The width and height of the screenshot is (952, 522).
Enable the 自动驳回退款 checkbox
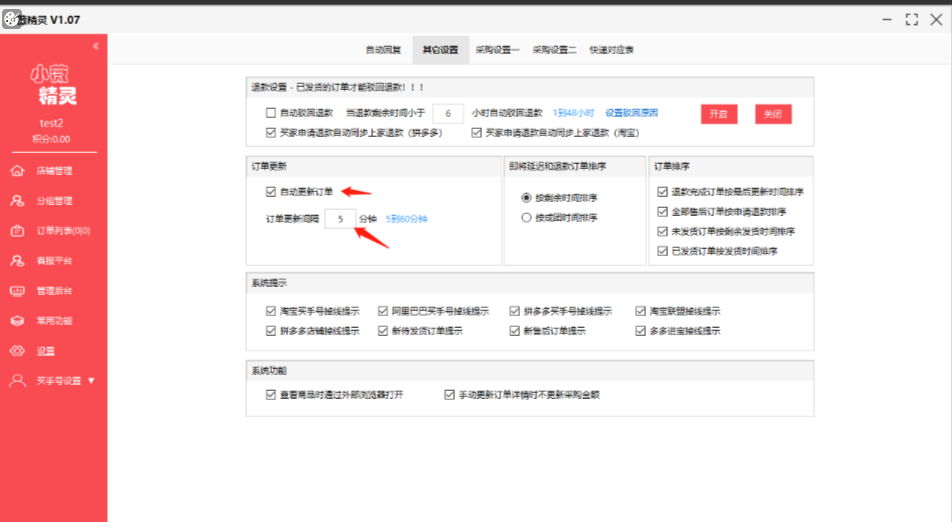tap(271, 113)
